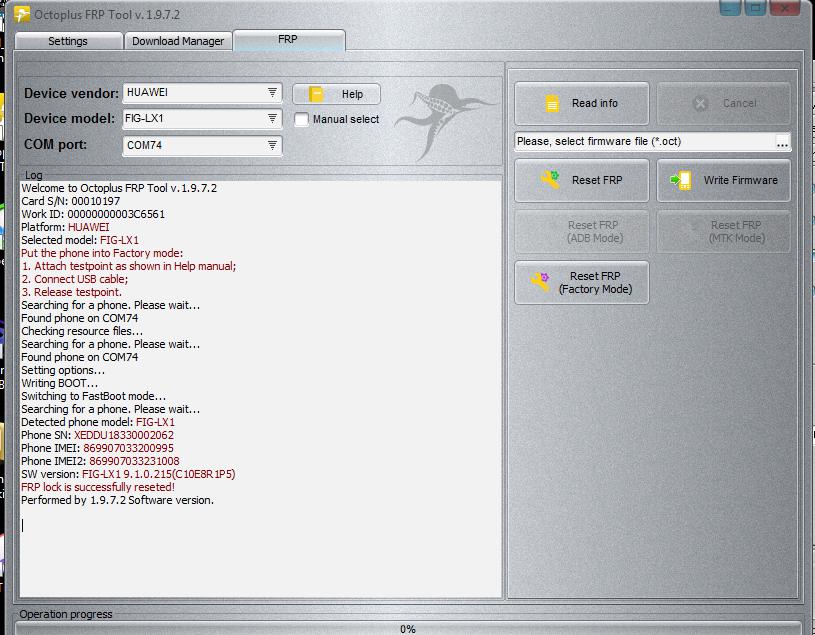Screen dimensions: 815x635
Task: Tick the Manual select checkbox
Action: click(x=301, y=120)
